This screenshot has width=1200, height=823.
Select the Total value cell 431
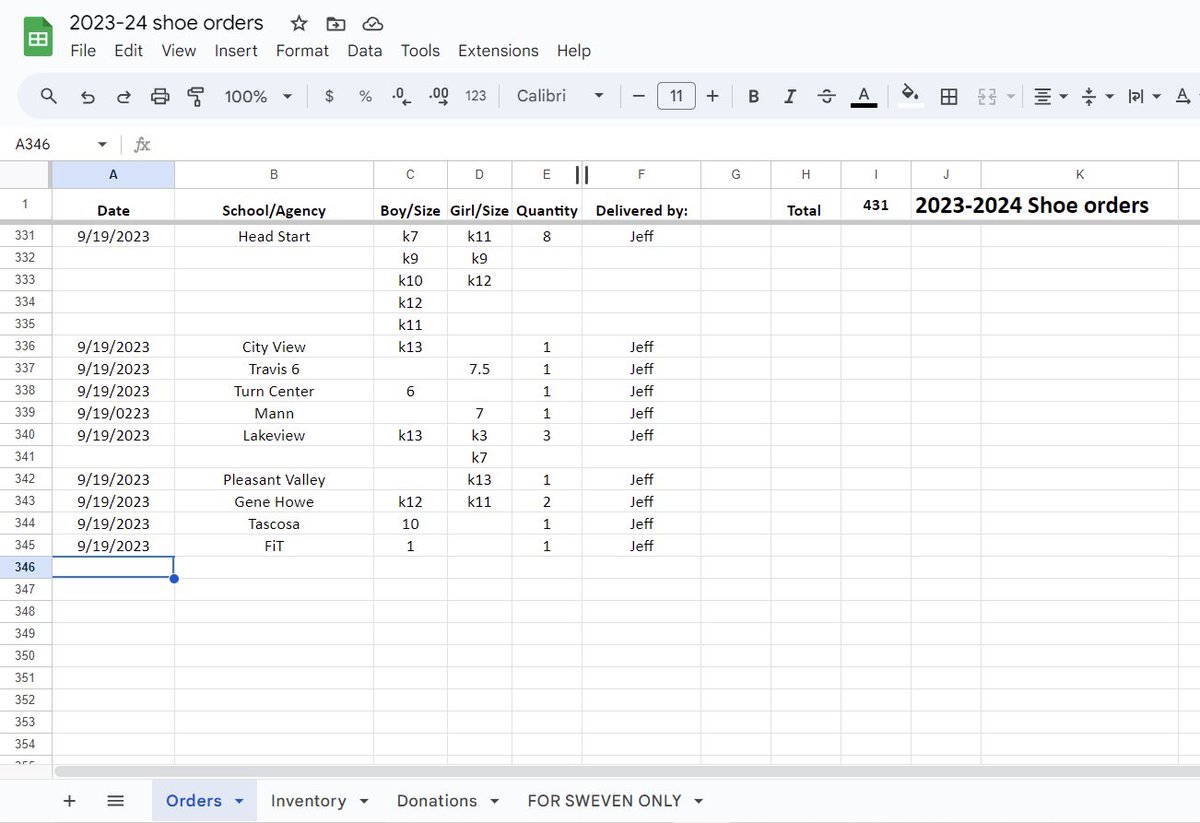(x=876, y=205)
